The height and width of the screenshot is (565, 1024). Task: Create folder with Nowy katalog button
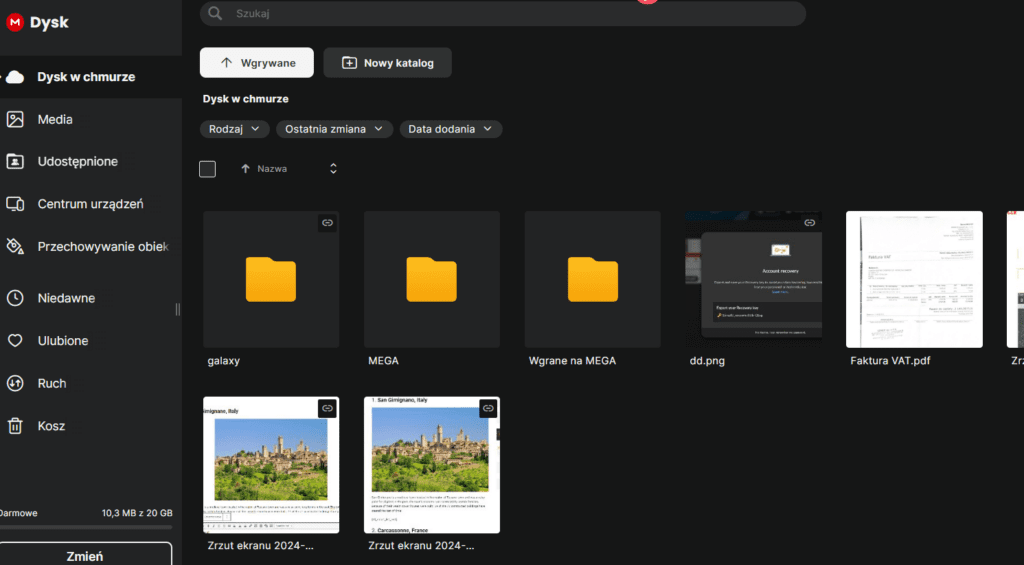(x=387, y=63)
